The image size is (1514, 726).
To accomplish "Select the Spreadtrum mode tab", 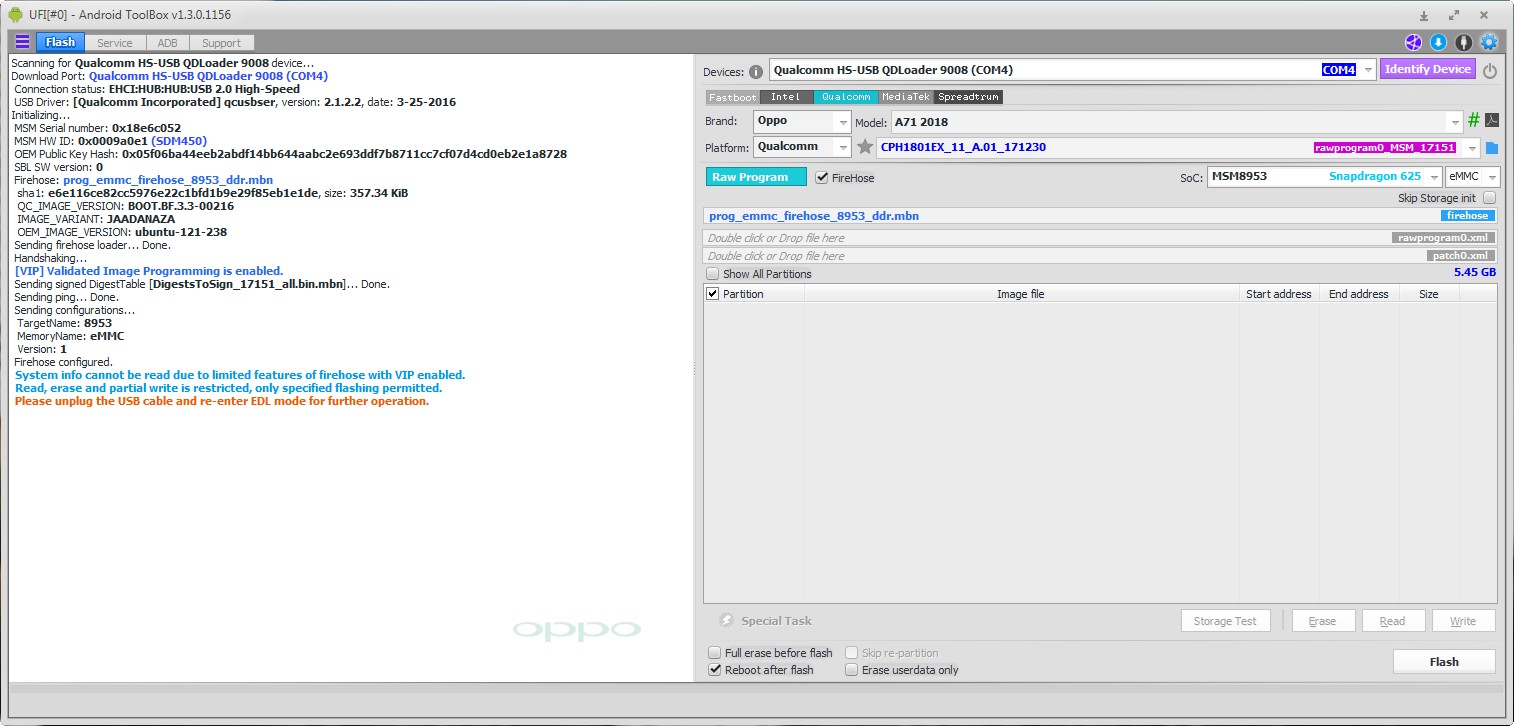I will (968, 97).
